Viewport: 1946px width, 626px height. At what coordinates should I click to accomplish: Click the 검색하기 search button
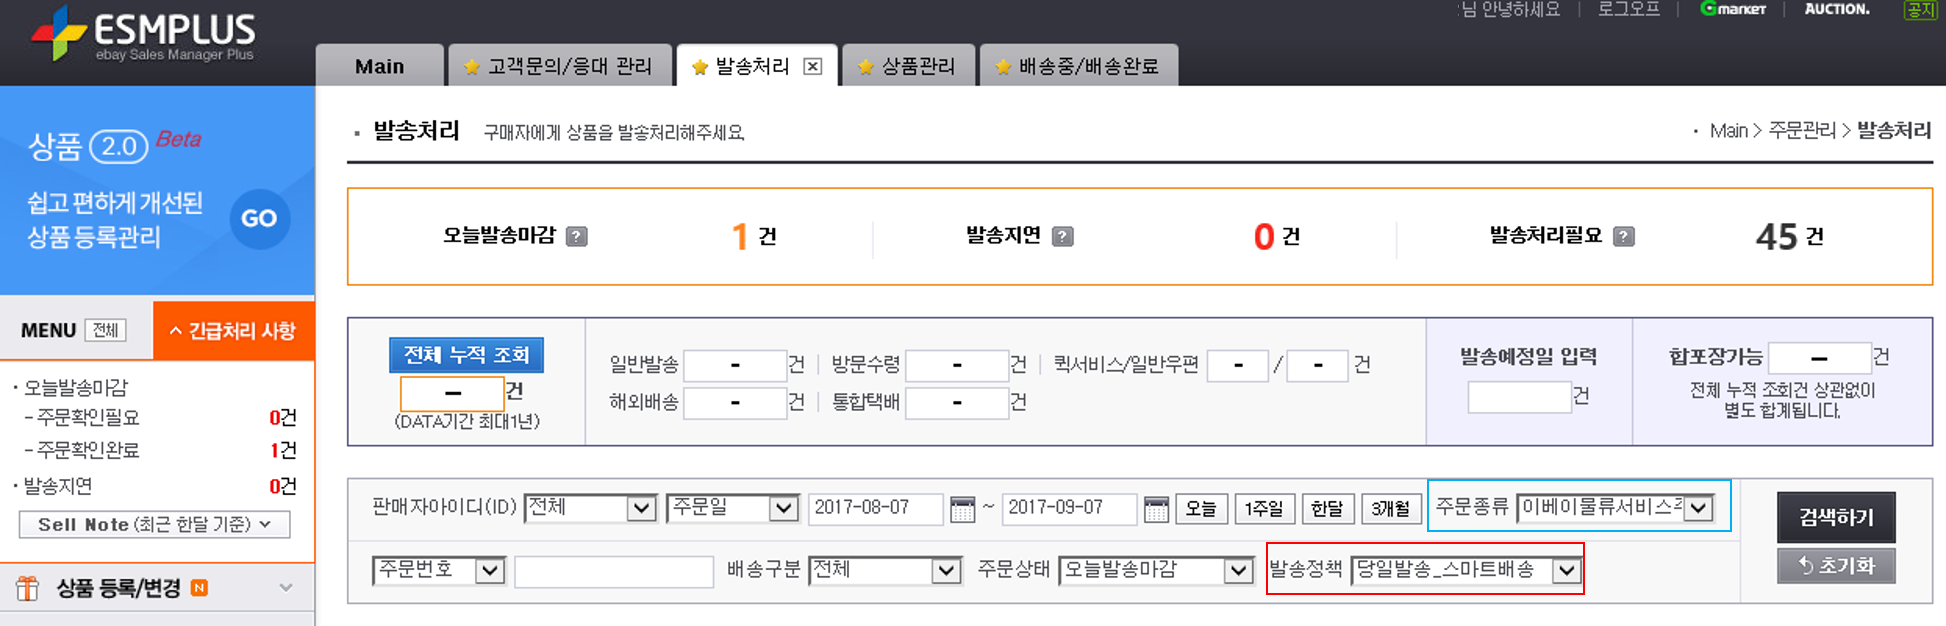[x=1835, y=517]
